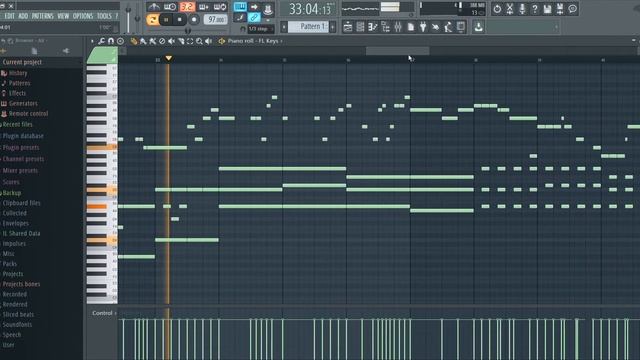Open the EDIT menu
Screen dimensions: 640x360
[x=9, y=16]
